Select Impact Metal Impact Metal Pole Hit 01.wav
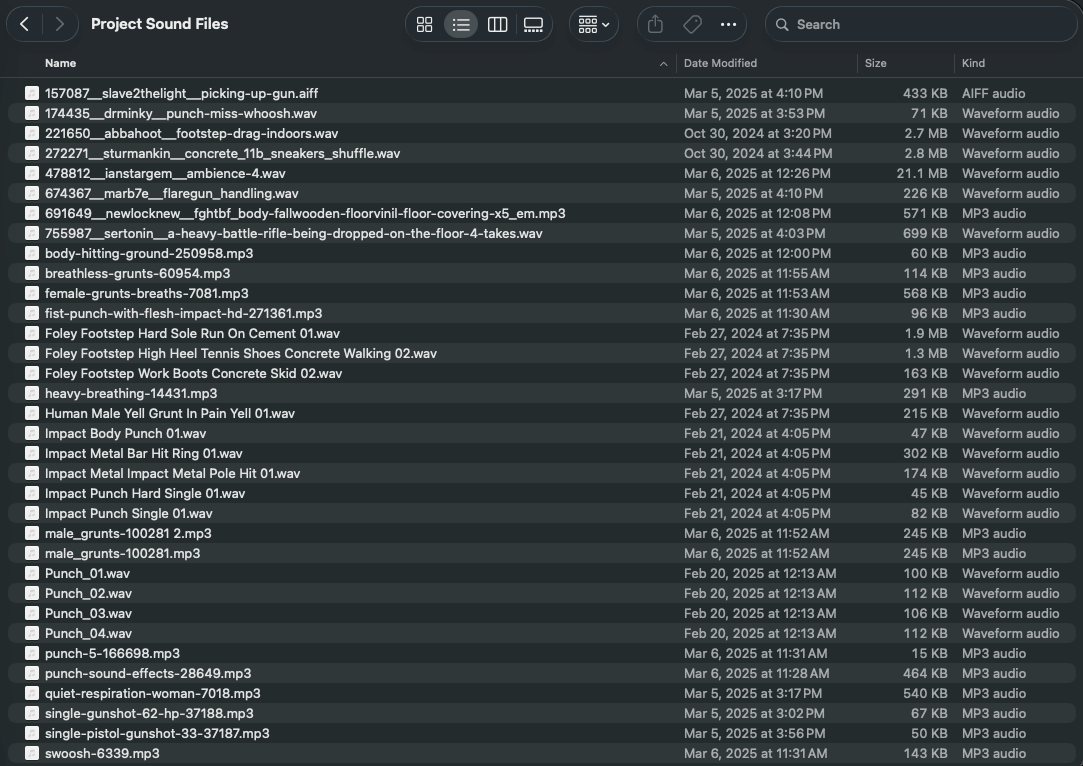Viewport: 1083px width, 766px height. (173, 474)
